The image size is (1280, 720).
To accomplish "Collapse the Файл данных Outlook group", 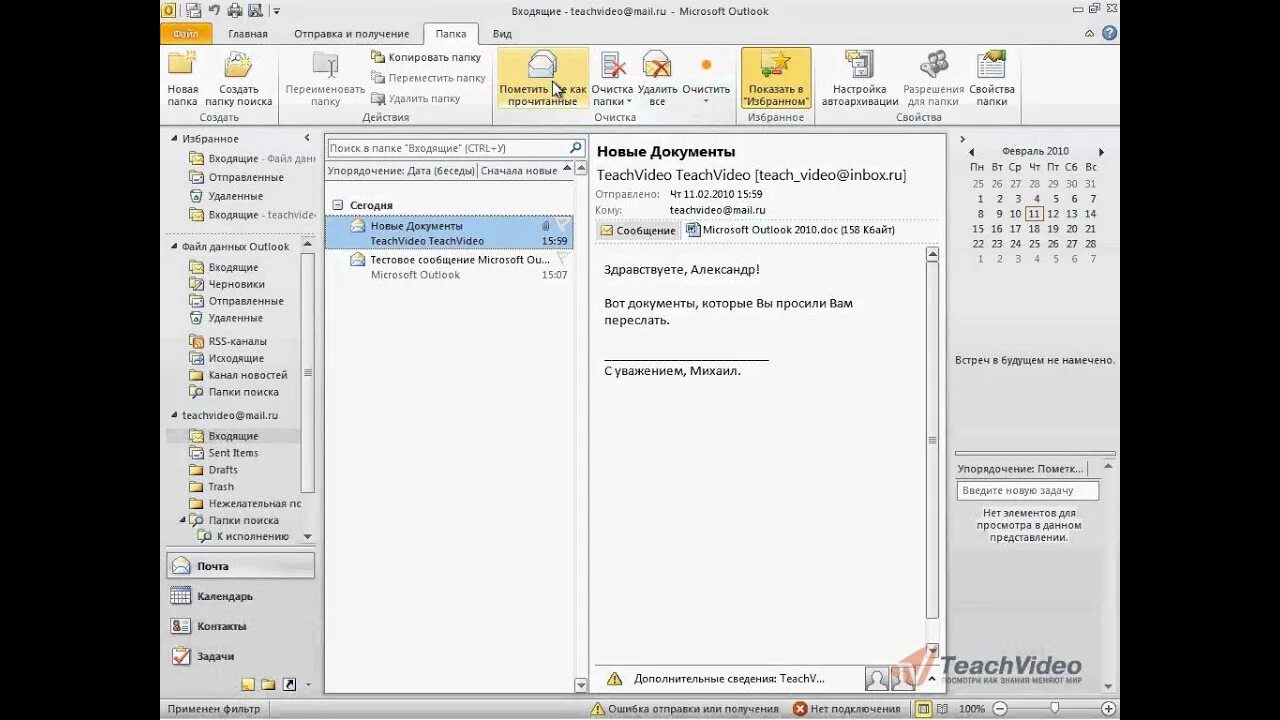I will 174,247.
